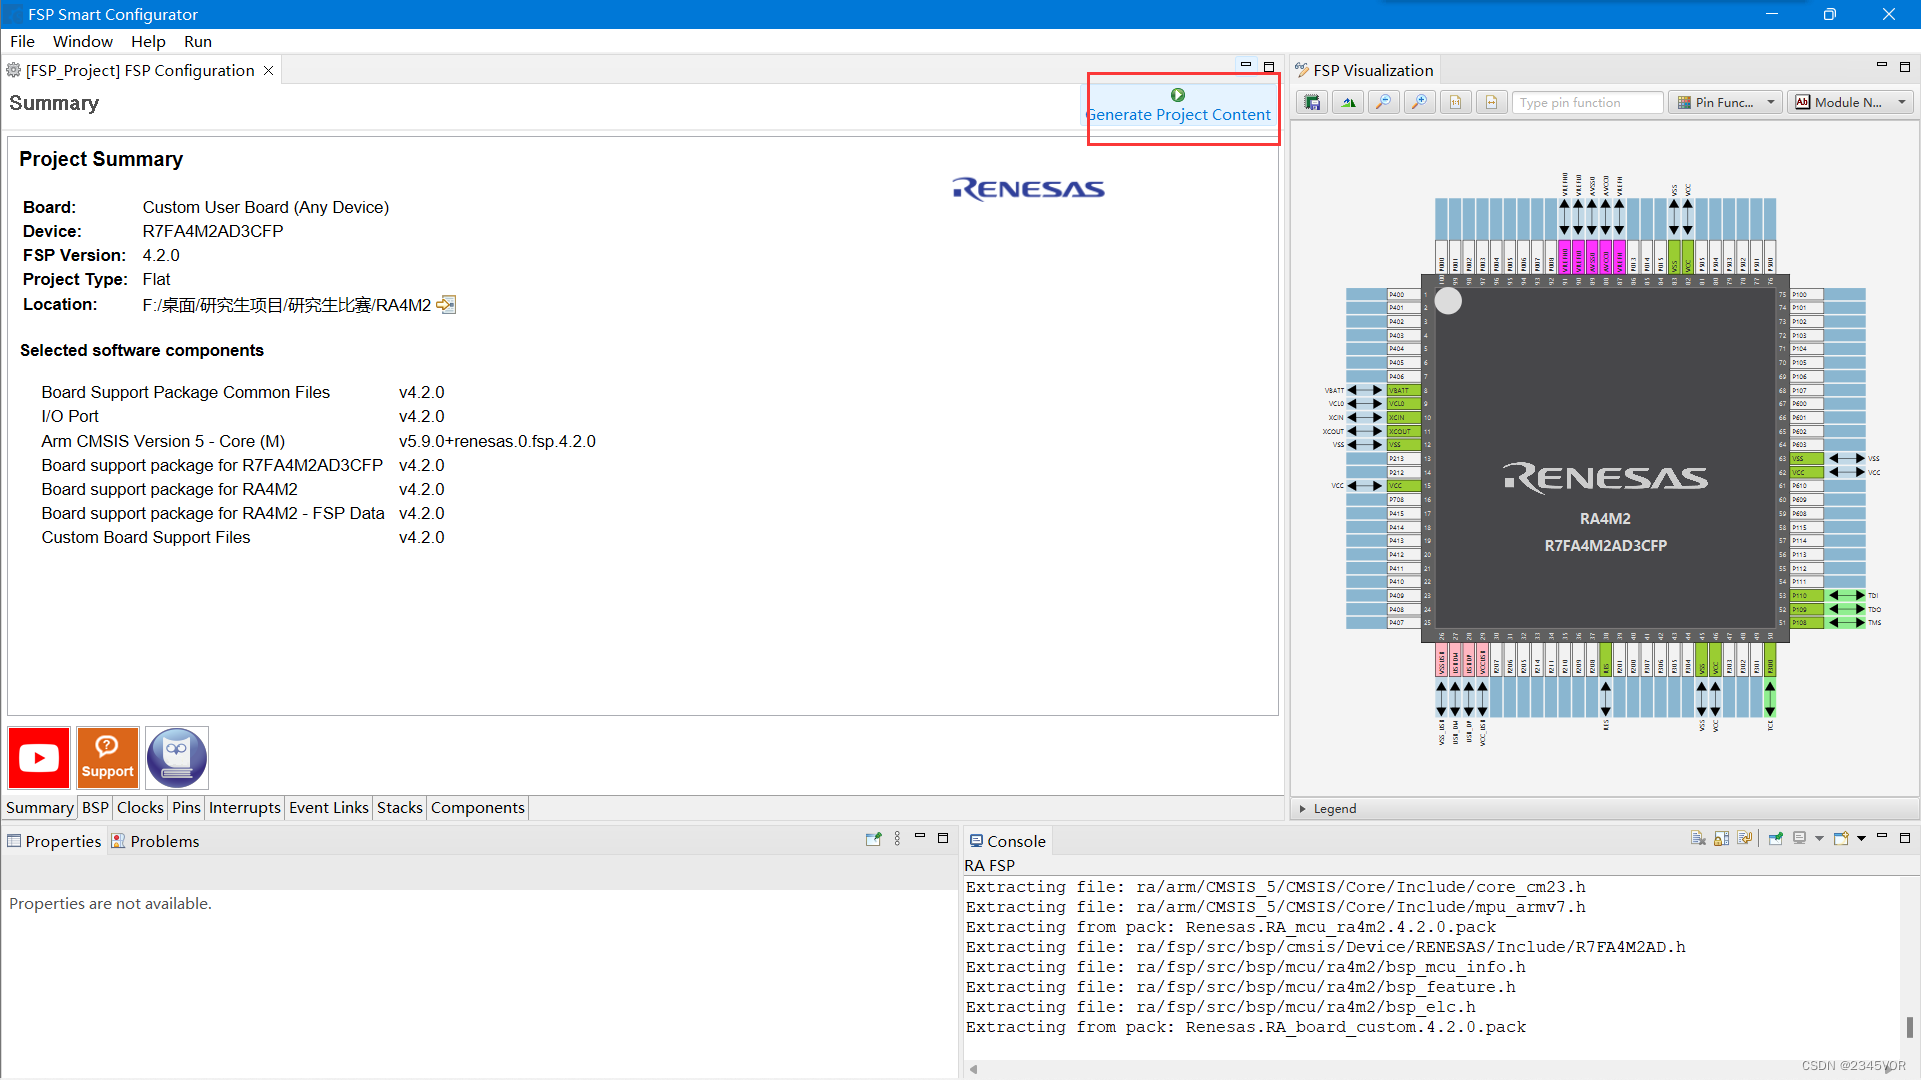Screen dimensions: 1921x1080
Task: Reset visualization to 1:1 scale
Action: (x=1456, y=102)
